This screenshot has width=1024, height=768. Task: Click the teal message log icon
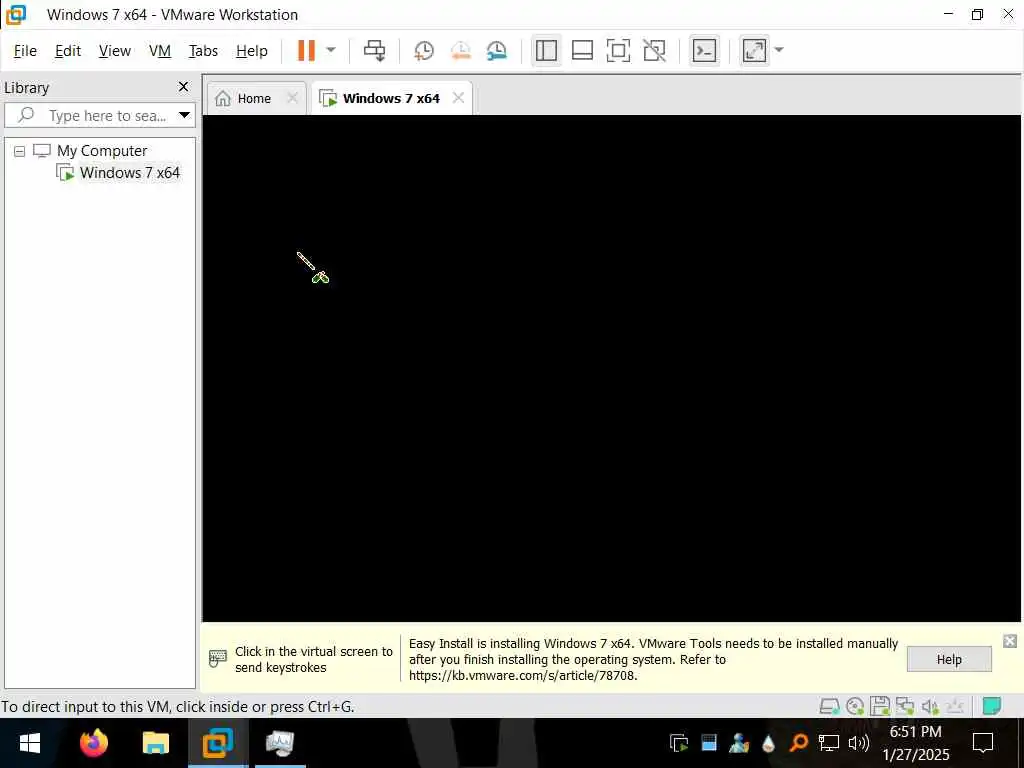pos(991,706)
